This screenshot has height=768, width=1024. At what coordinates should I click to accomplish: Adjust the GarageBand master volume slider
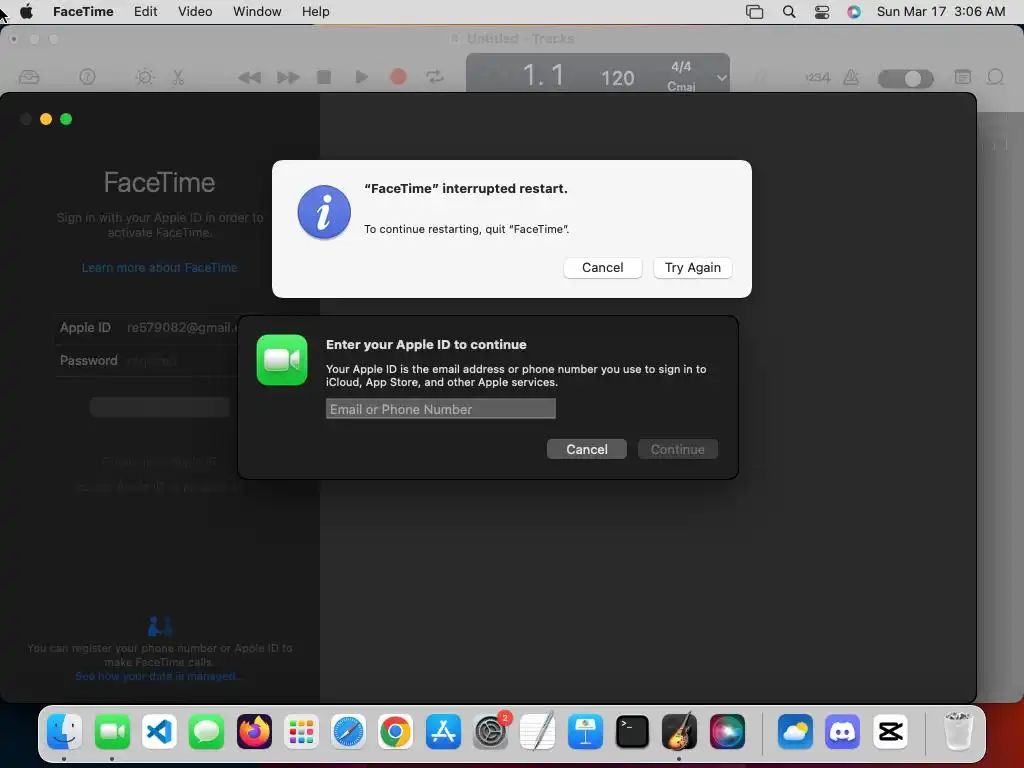click(x=906, y=78)
